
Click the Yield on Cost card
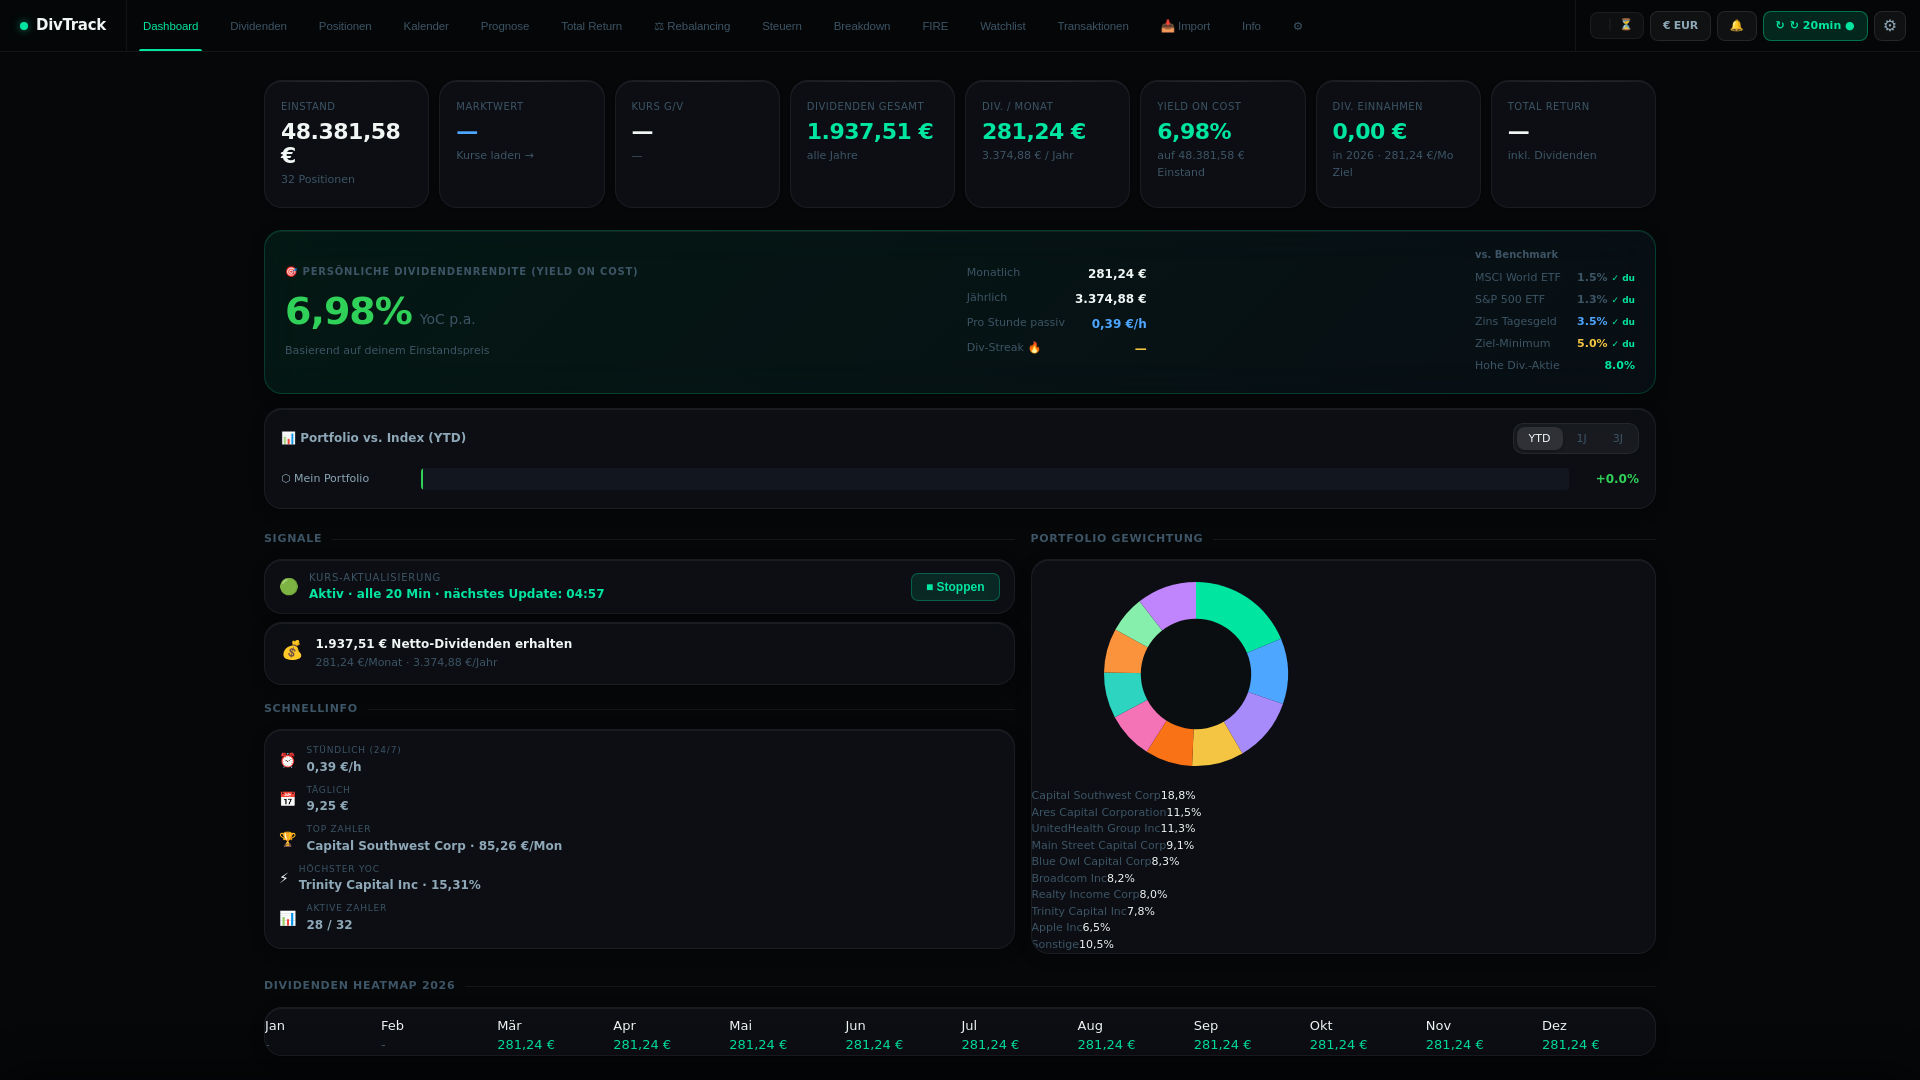1222,144
